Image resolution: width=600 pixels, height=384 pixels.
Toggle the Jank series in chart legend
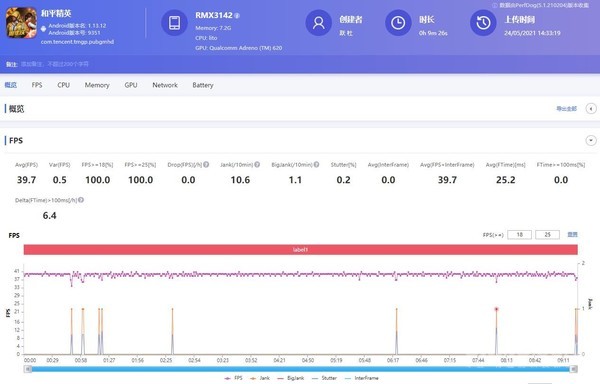point(260,378)
